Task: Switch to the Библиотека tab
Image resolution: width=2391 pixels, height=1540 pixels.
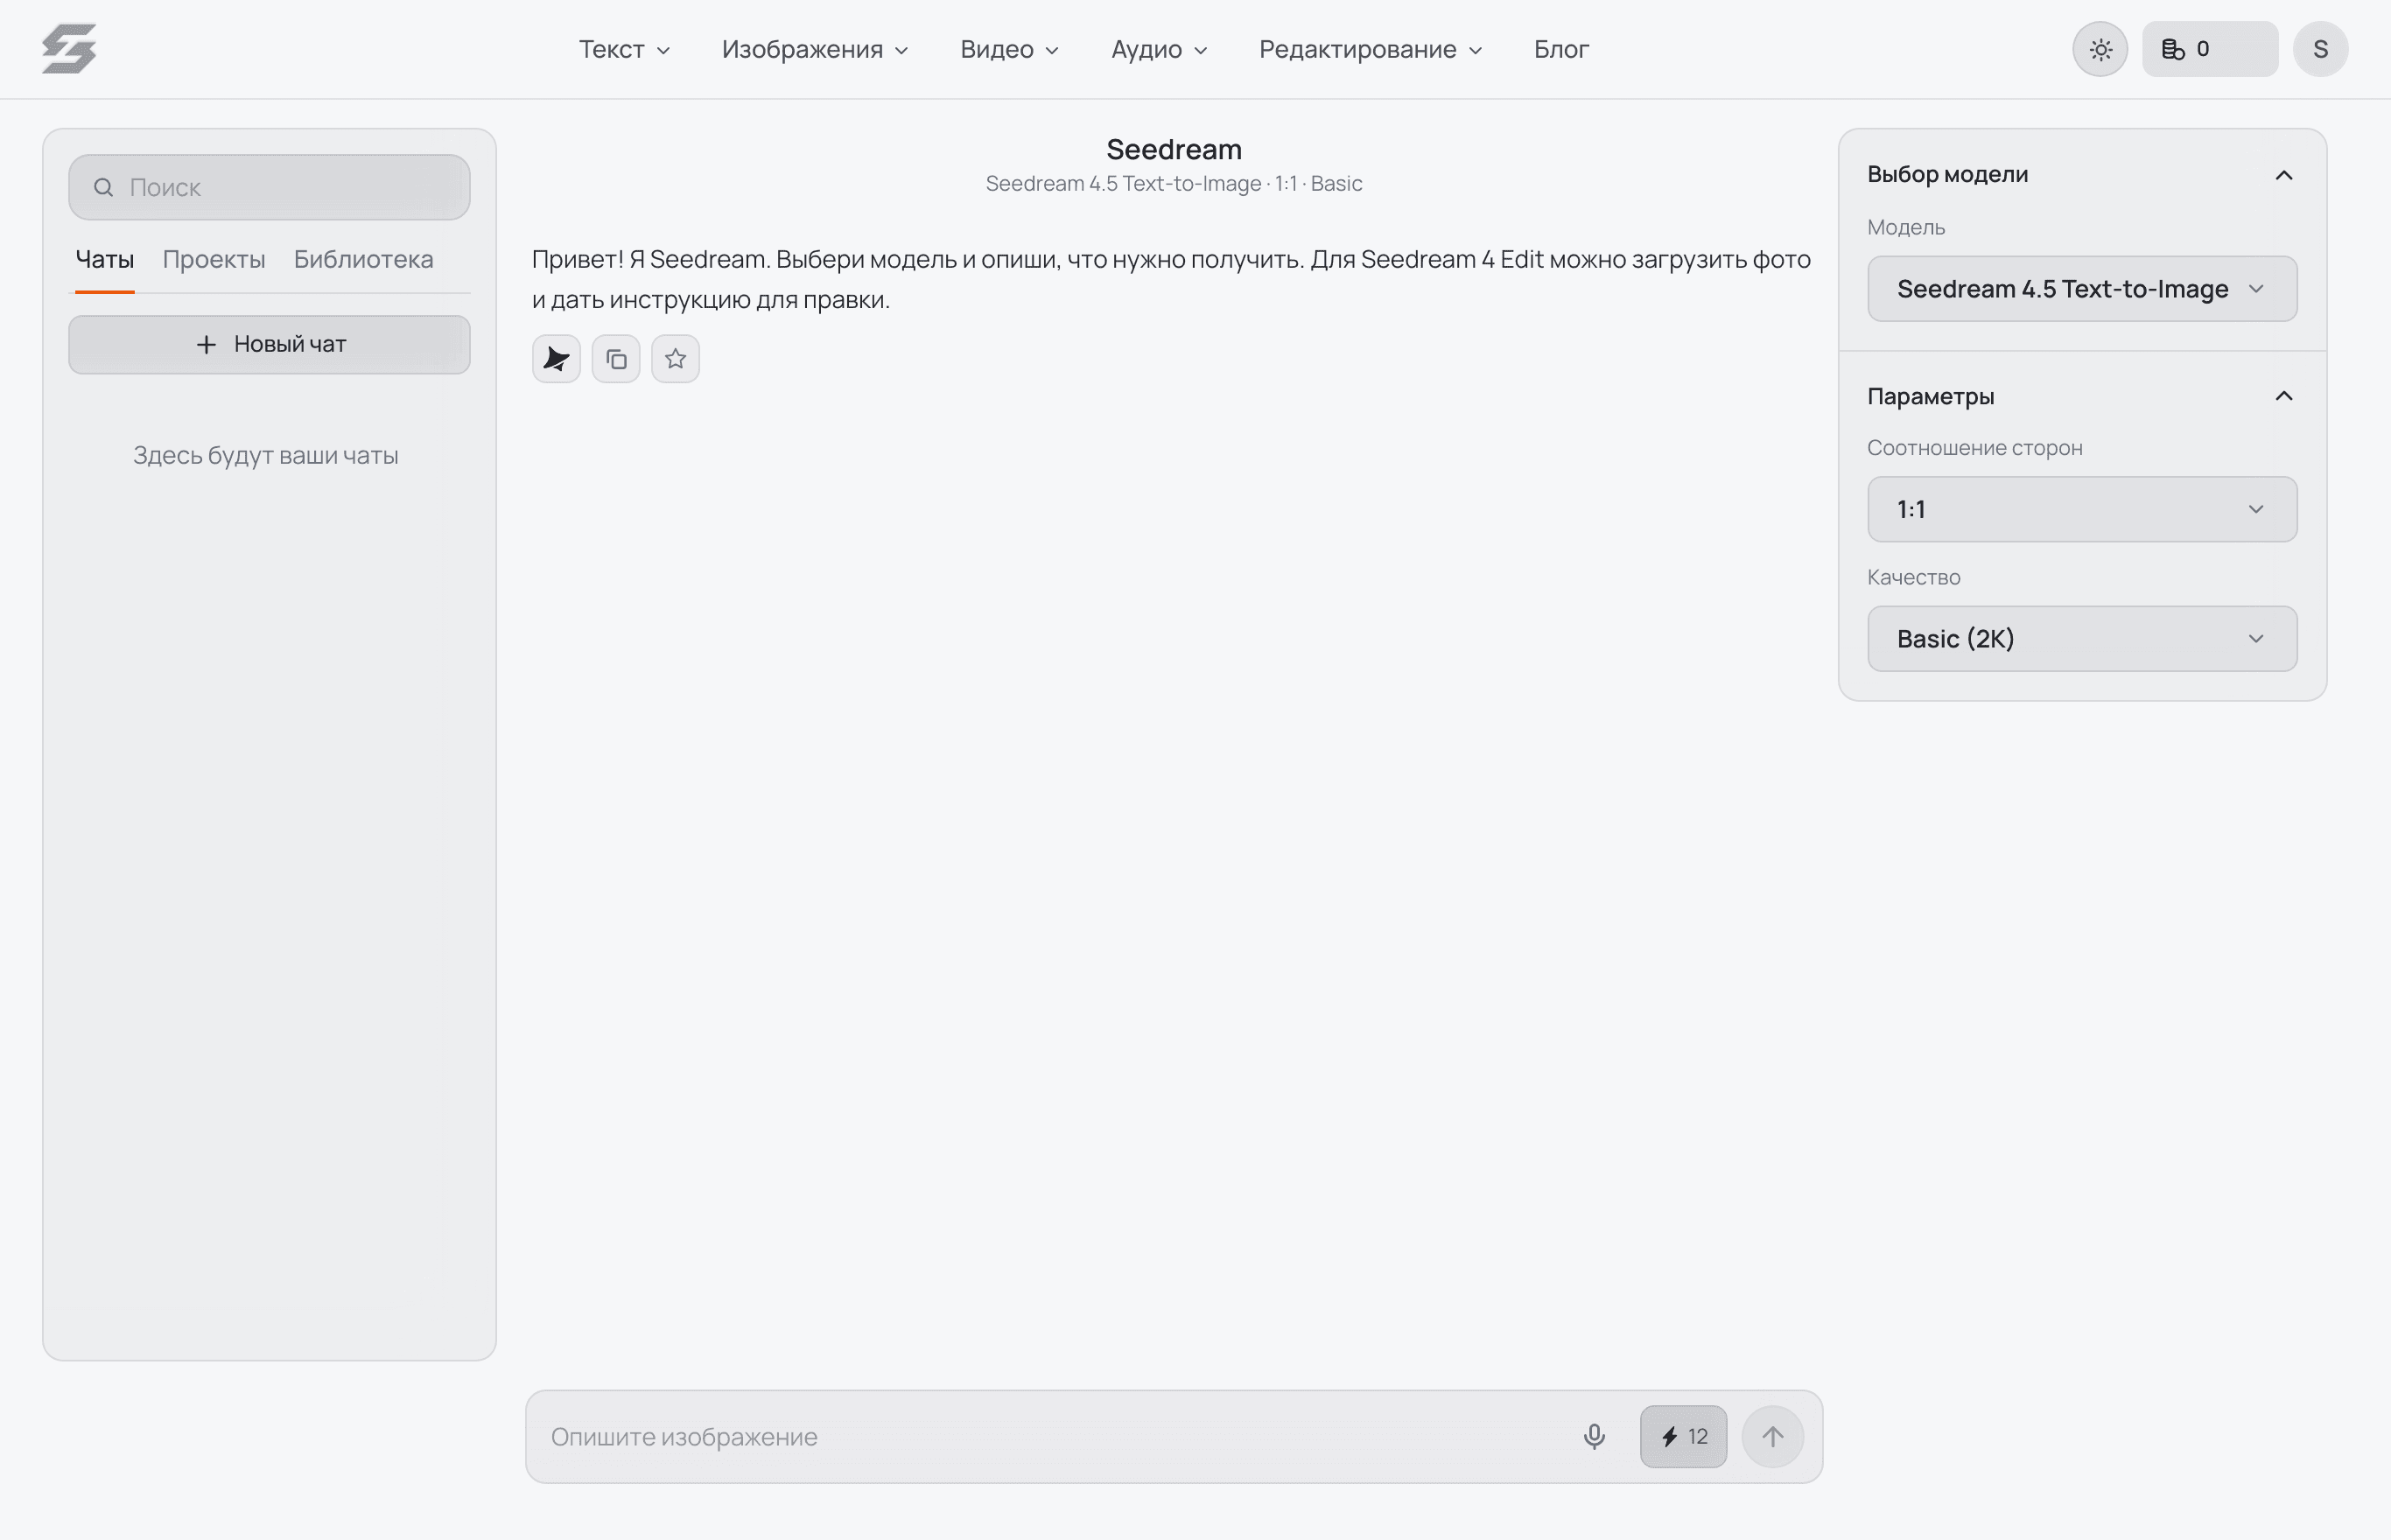Action: point(363,260)
